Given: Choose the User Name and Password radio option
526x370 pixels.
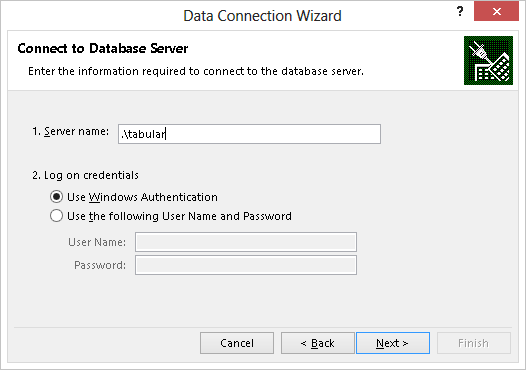Looking at the screenshot, I should tap(56, 216).
